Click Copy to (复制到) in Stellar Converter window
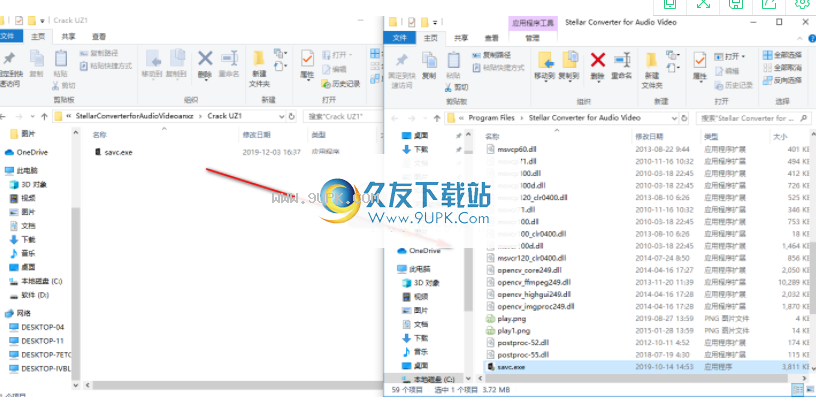Image resolution: width=816 pixels, height=402 pixels. coord(569,66)
